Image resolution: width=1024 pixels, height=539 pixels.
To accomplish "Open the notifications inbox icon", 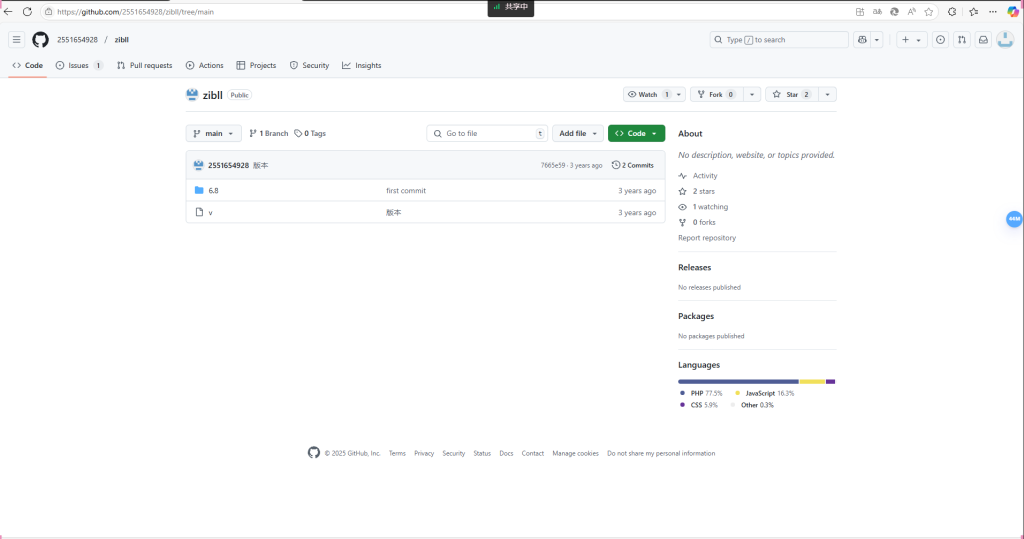I will click(x=983, y=40).
